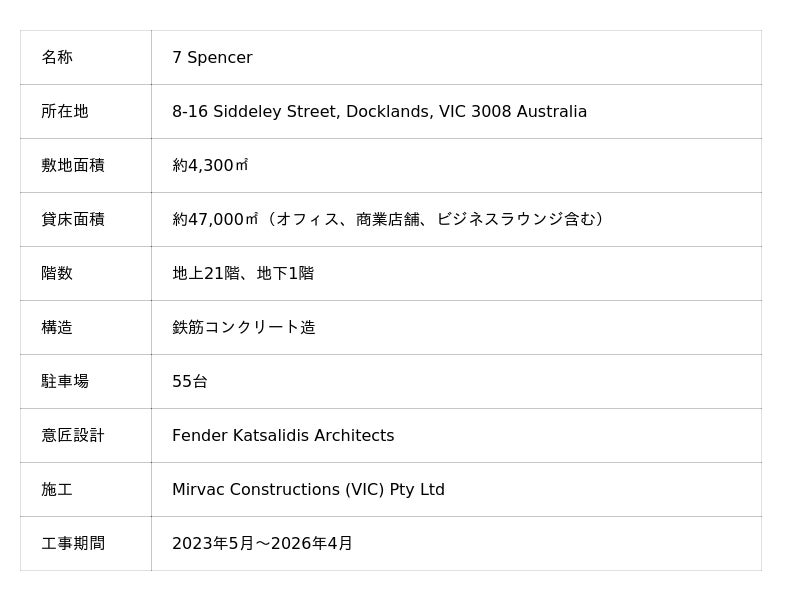Click the 施工 label cell
The height and width of the screenshot is (601, 800).
click(57, 490)
